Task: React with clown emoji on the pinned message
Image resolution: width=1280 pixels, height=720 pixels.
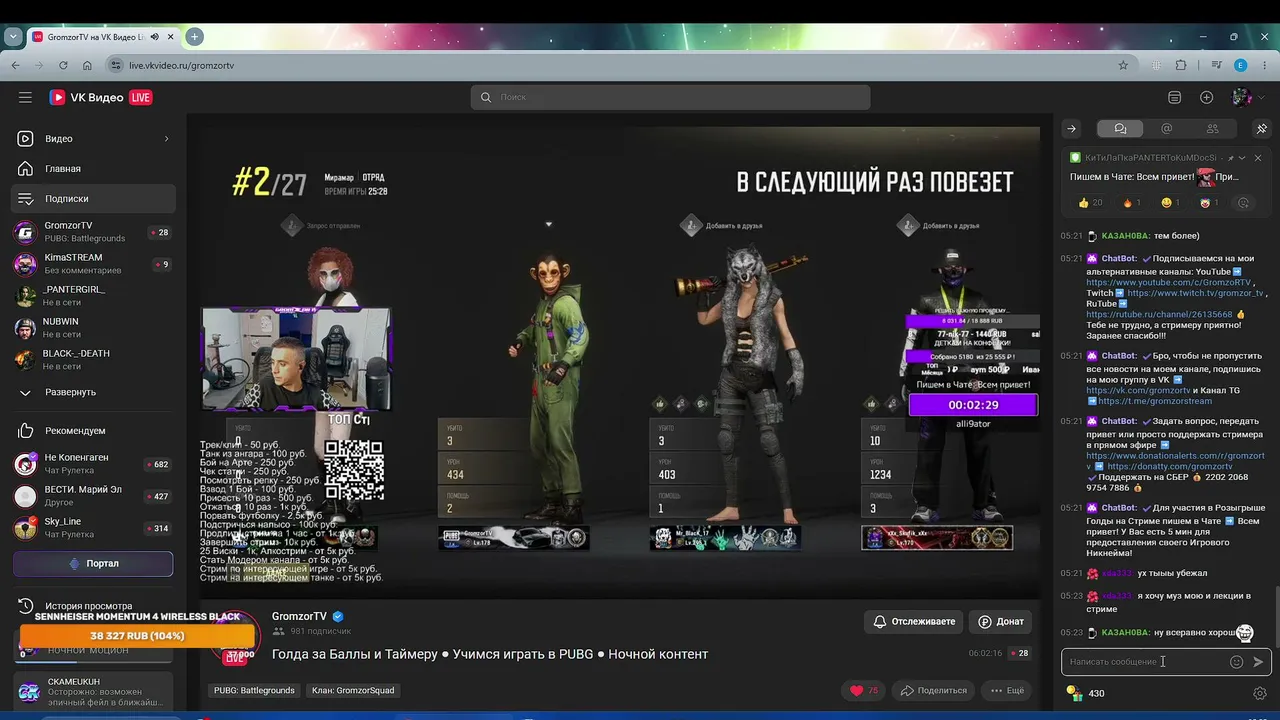Action: (1209, 203)
